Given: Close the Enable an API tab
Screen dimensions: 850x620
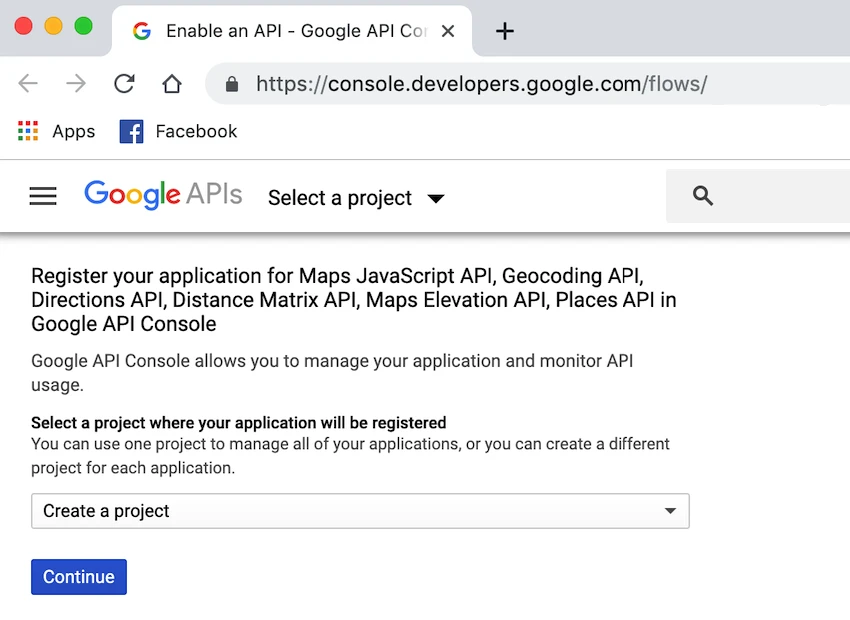Looking at the screenshot, I should 448,31.
